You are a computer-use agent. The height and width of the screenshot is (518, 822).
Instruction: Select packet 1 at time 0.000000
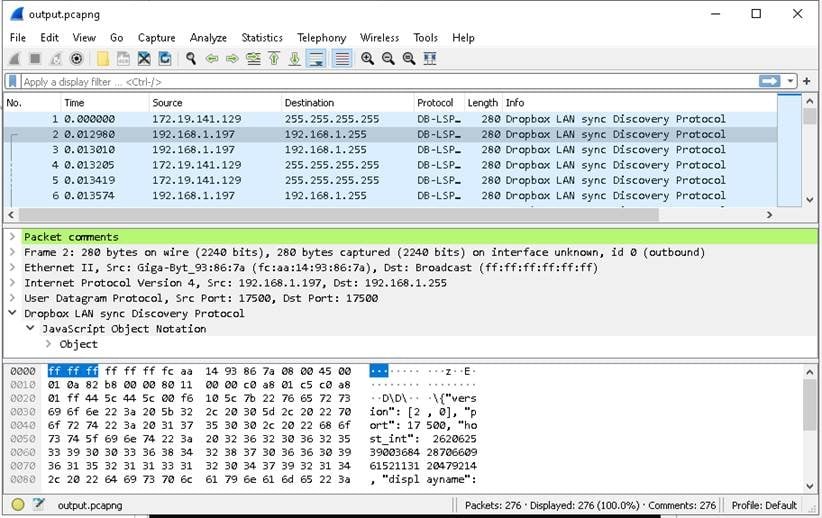point(391,119)
